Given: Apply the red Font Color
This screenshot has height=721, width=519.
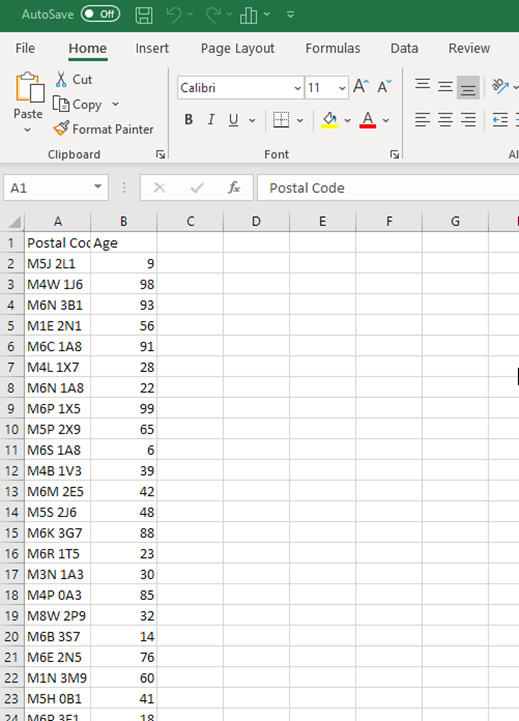Looking at the screenshot, I should [x=368, y=120].
